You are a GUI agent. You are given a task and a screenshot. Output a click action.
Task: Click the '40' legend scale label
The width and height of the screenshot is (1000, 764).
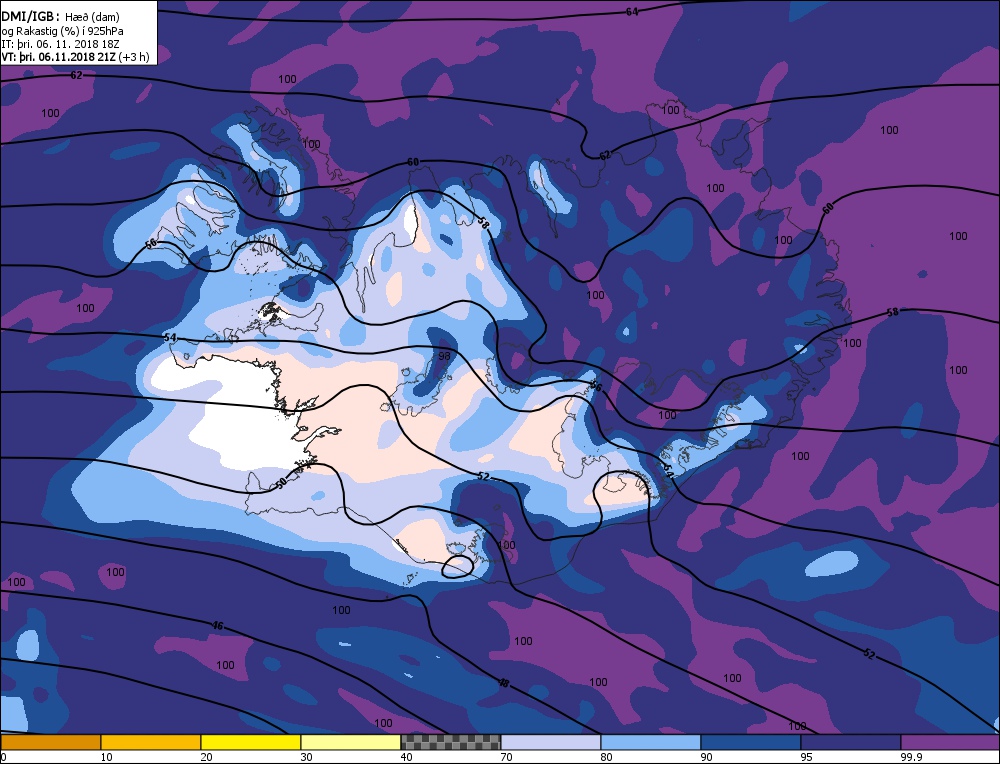(x=406, y=757)
